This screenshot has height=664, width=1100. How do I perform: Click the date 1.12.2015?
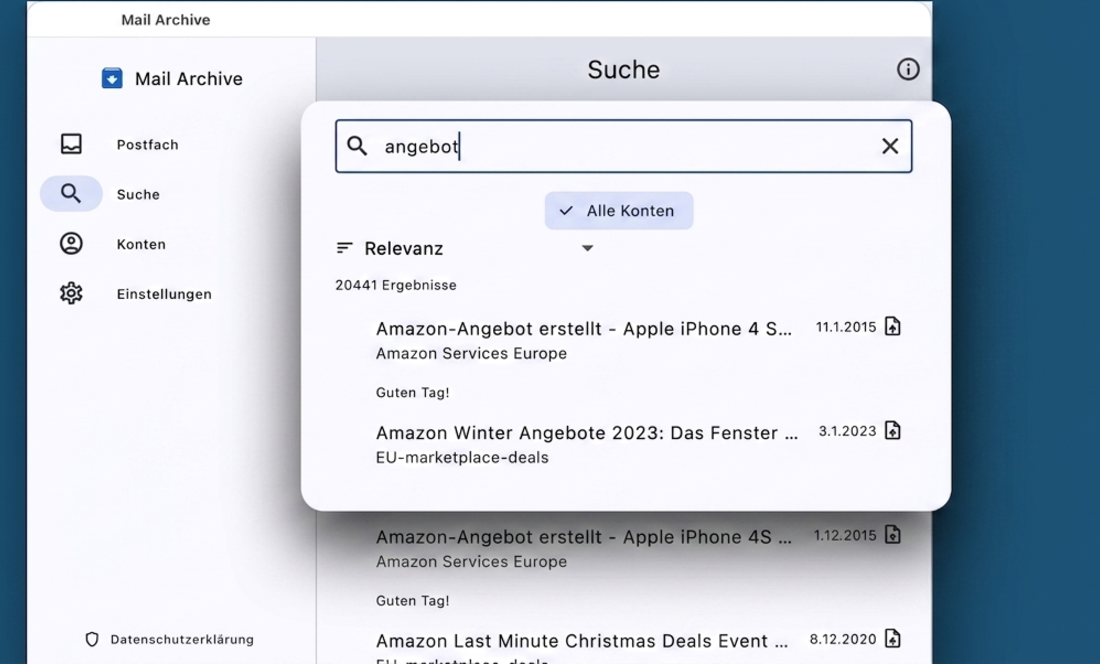(845, 536)
